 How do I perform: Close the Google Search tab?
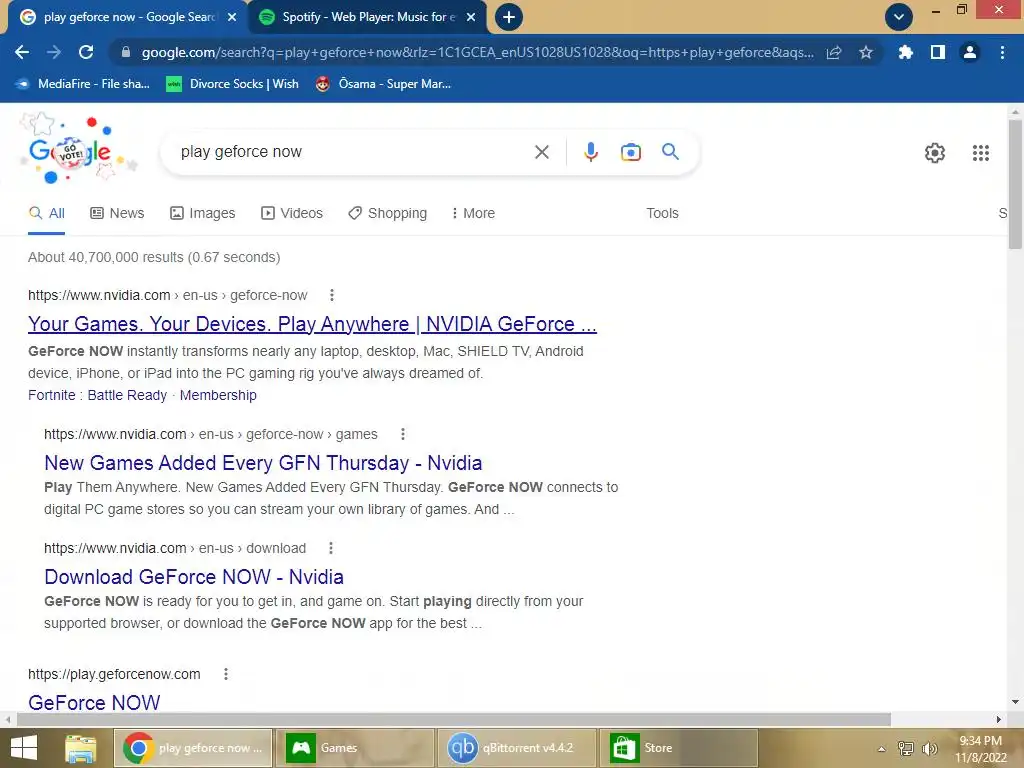[x=232, y=18]
